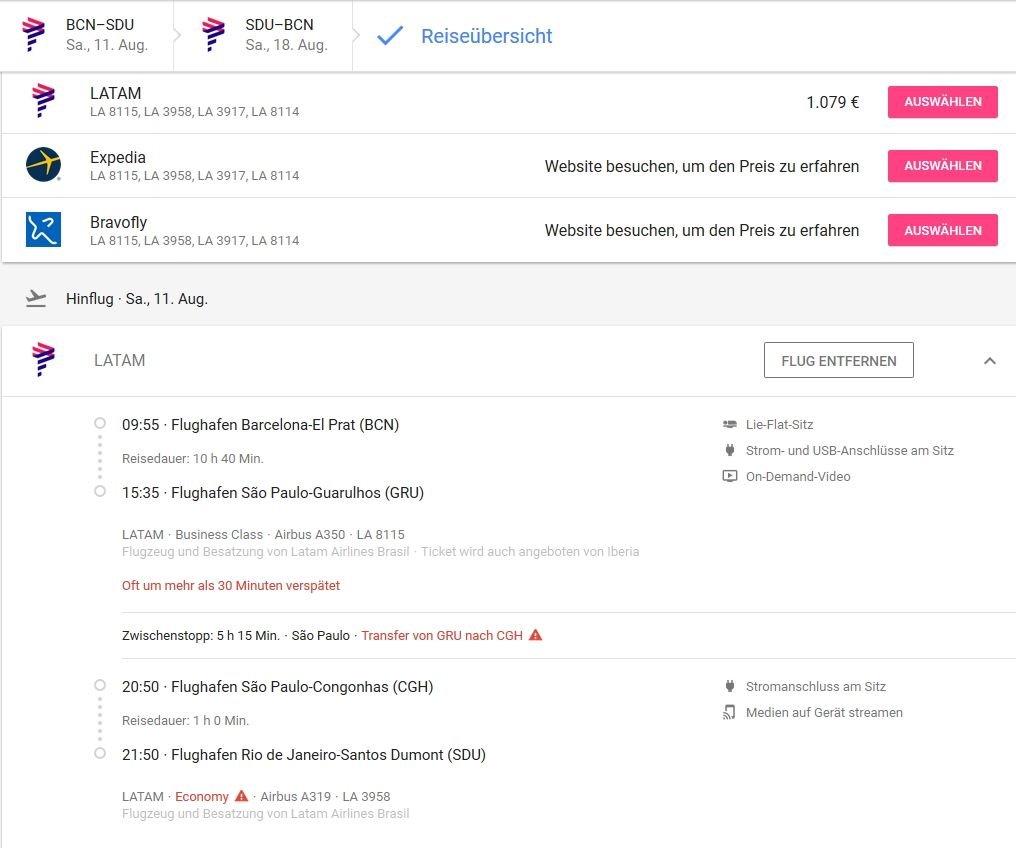The image size is (1016, 848).
Task: Click the LATAM logo in the flight details header
Action: click(43, 360)
